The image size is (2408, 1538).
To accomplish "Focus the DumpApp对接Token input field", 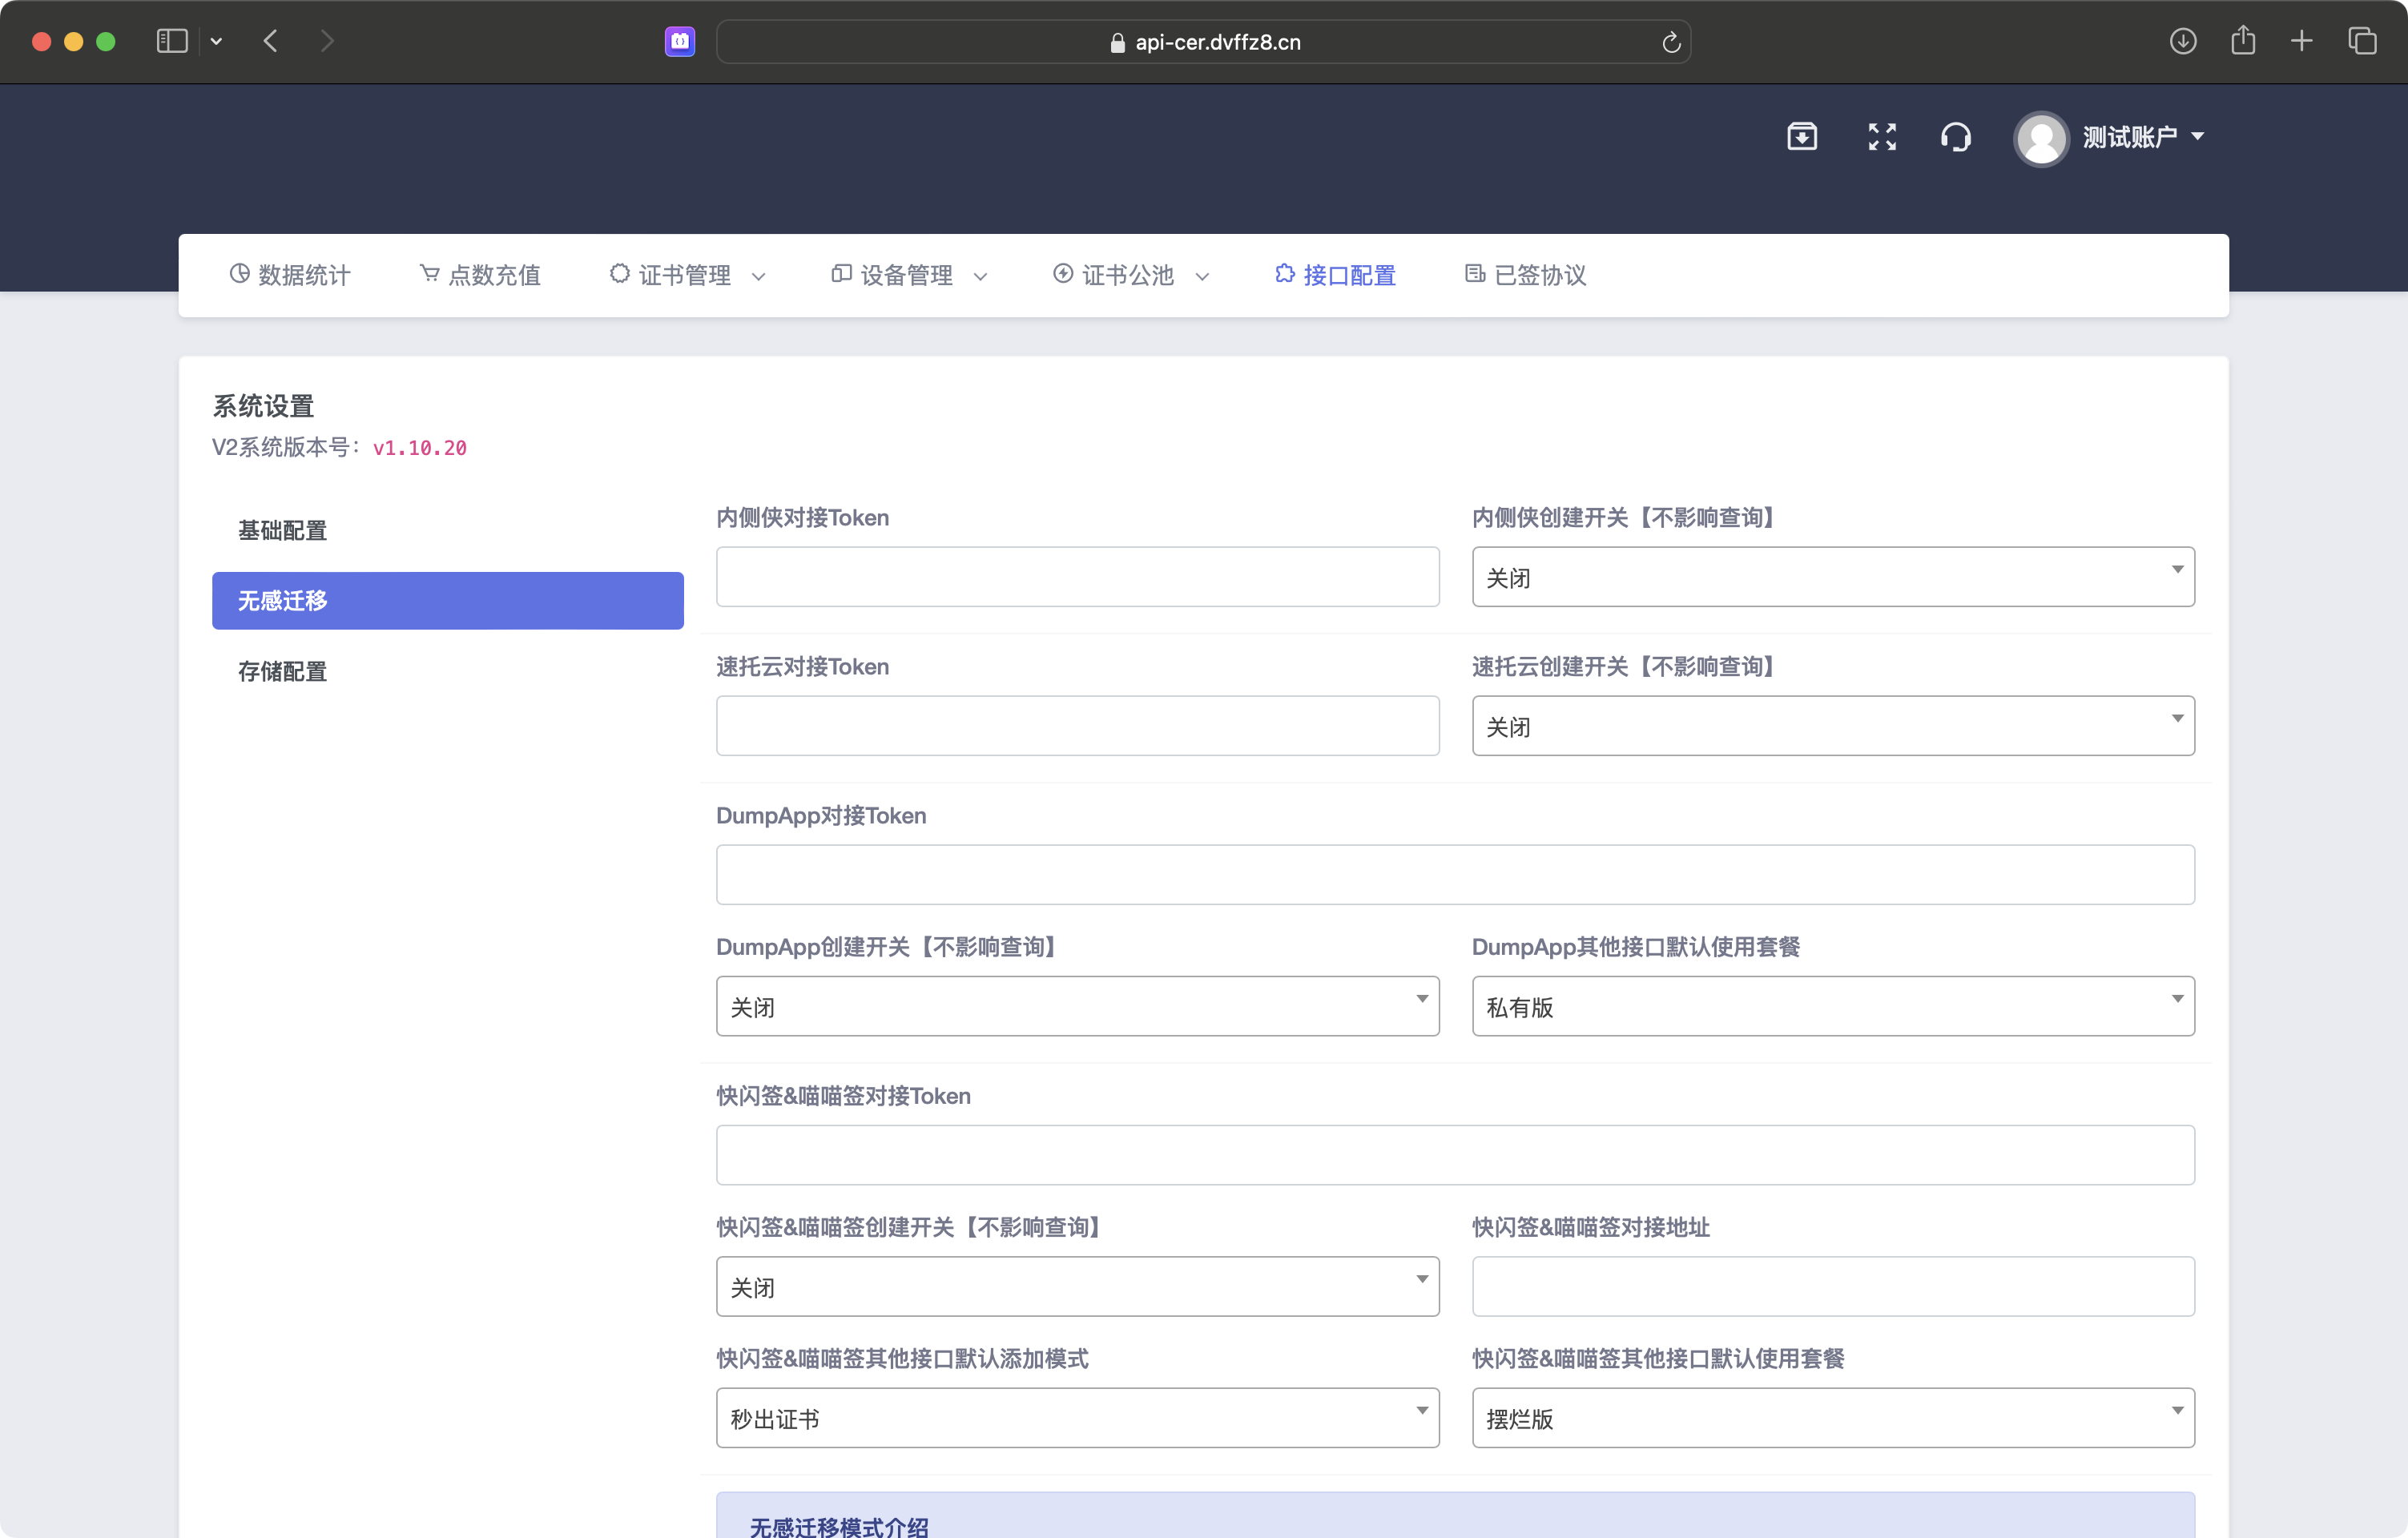I will coord(1455,874).
